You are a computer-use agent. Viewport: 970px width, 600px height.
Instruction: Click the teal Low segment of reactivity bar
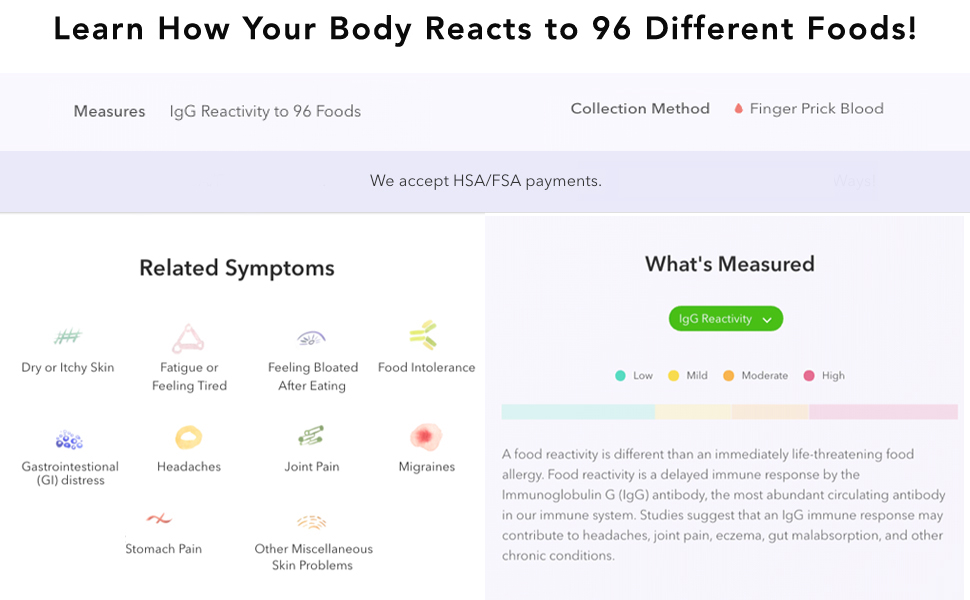pyautogui.click(x=577, y=411)
